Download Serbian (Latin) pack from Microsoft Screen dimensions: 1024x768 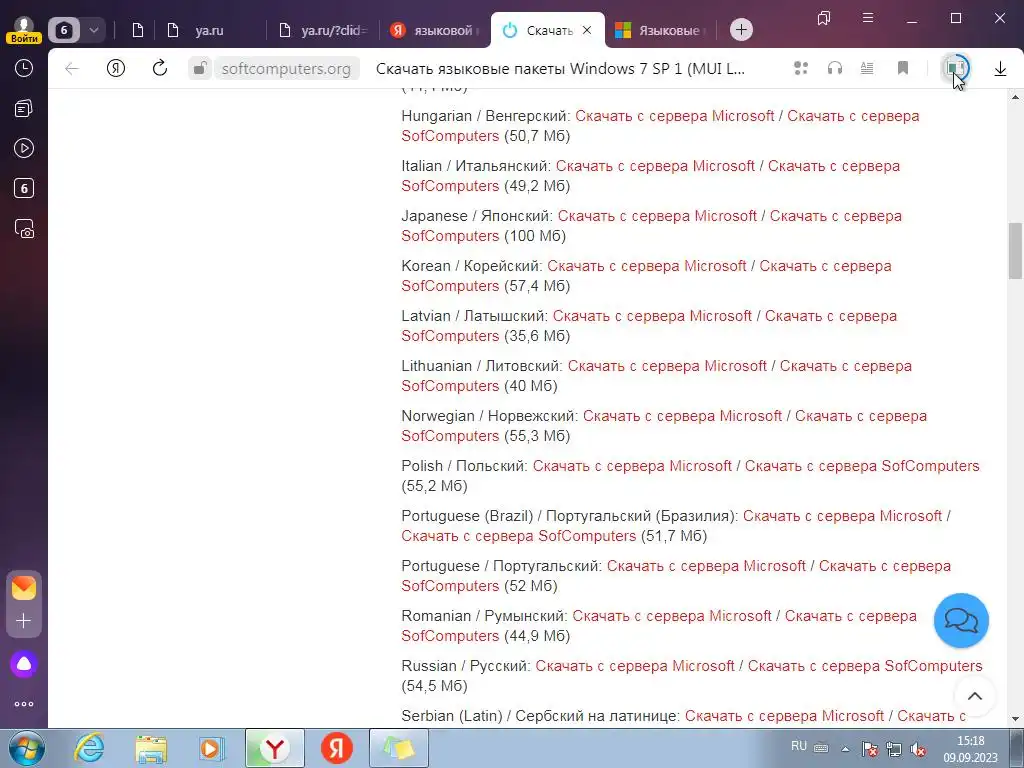784,716
